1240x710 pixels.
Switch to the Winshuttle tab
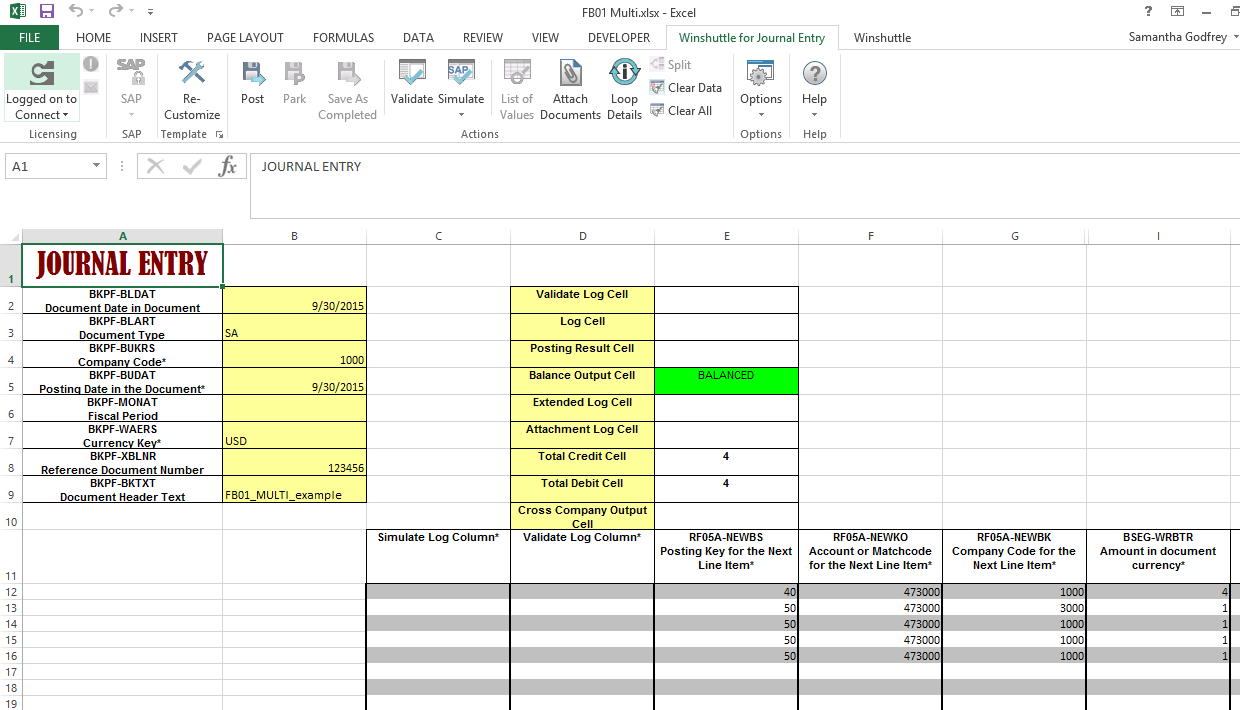pyautogui.click(x=882, y=38)
